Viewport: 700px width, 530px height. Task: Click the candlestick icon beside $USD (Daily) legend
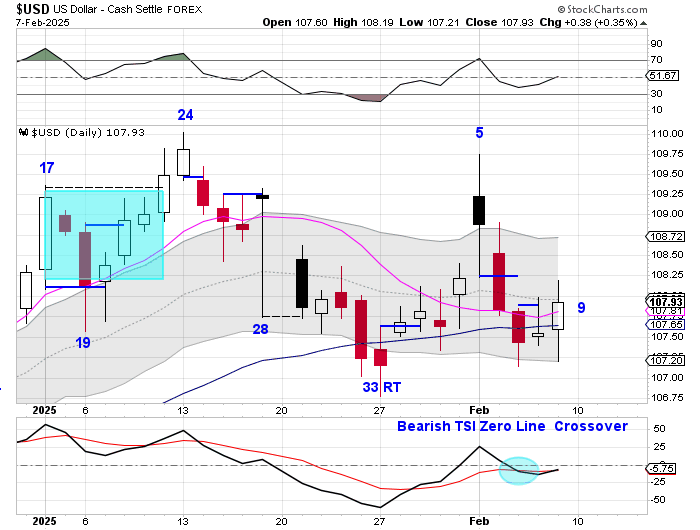point(23,131)
